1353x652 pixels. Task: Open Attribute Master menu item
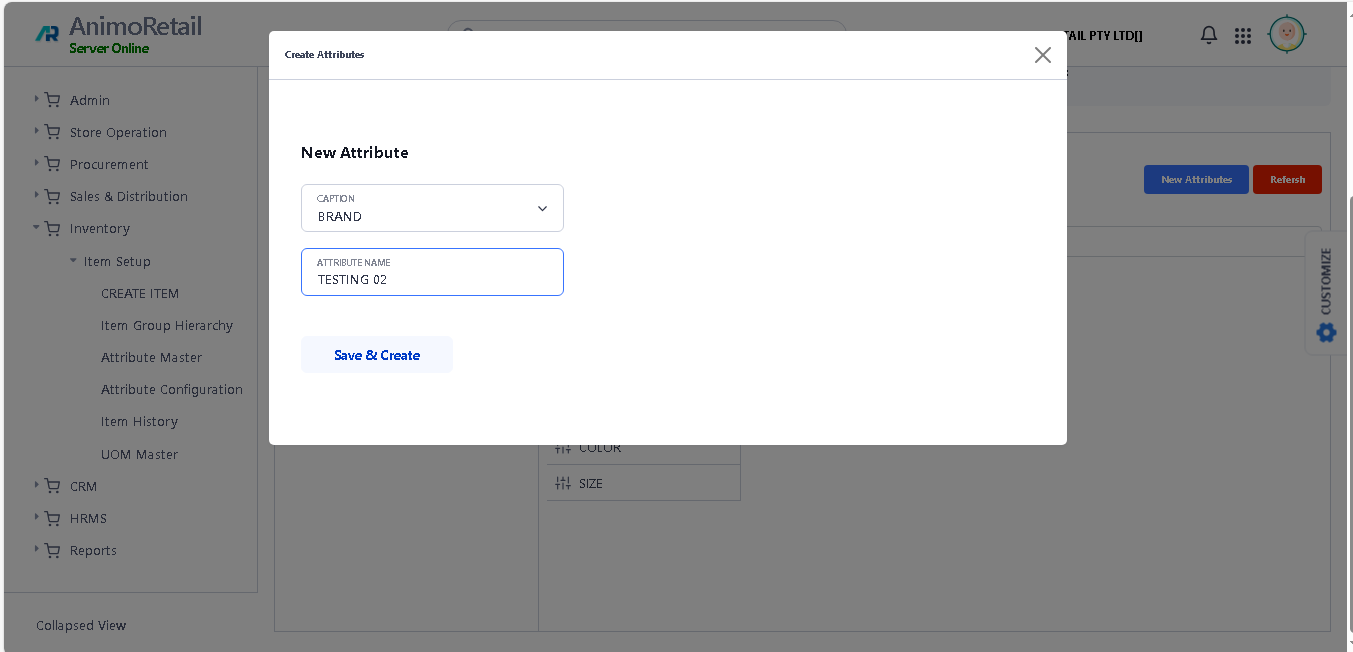coord(151,357)
